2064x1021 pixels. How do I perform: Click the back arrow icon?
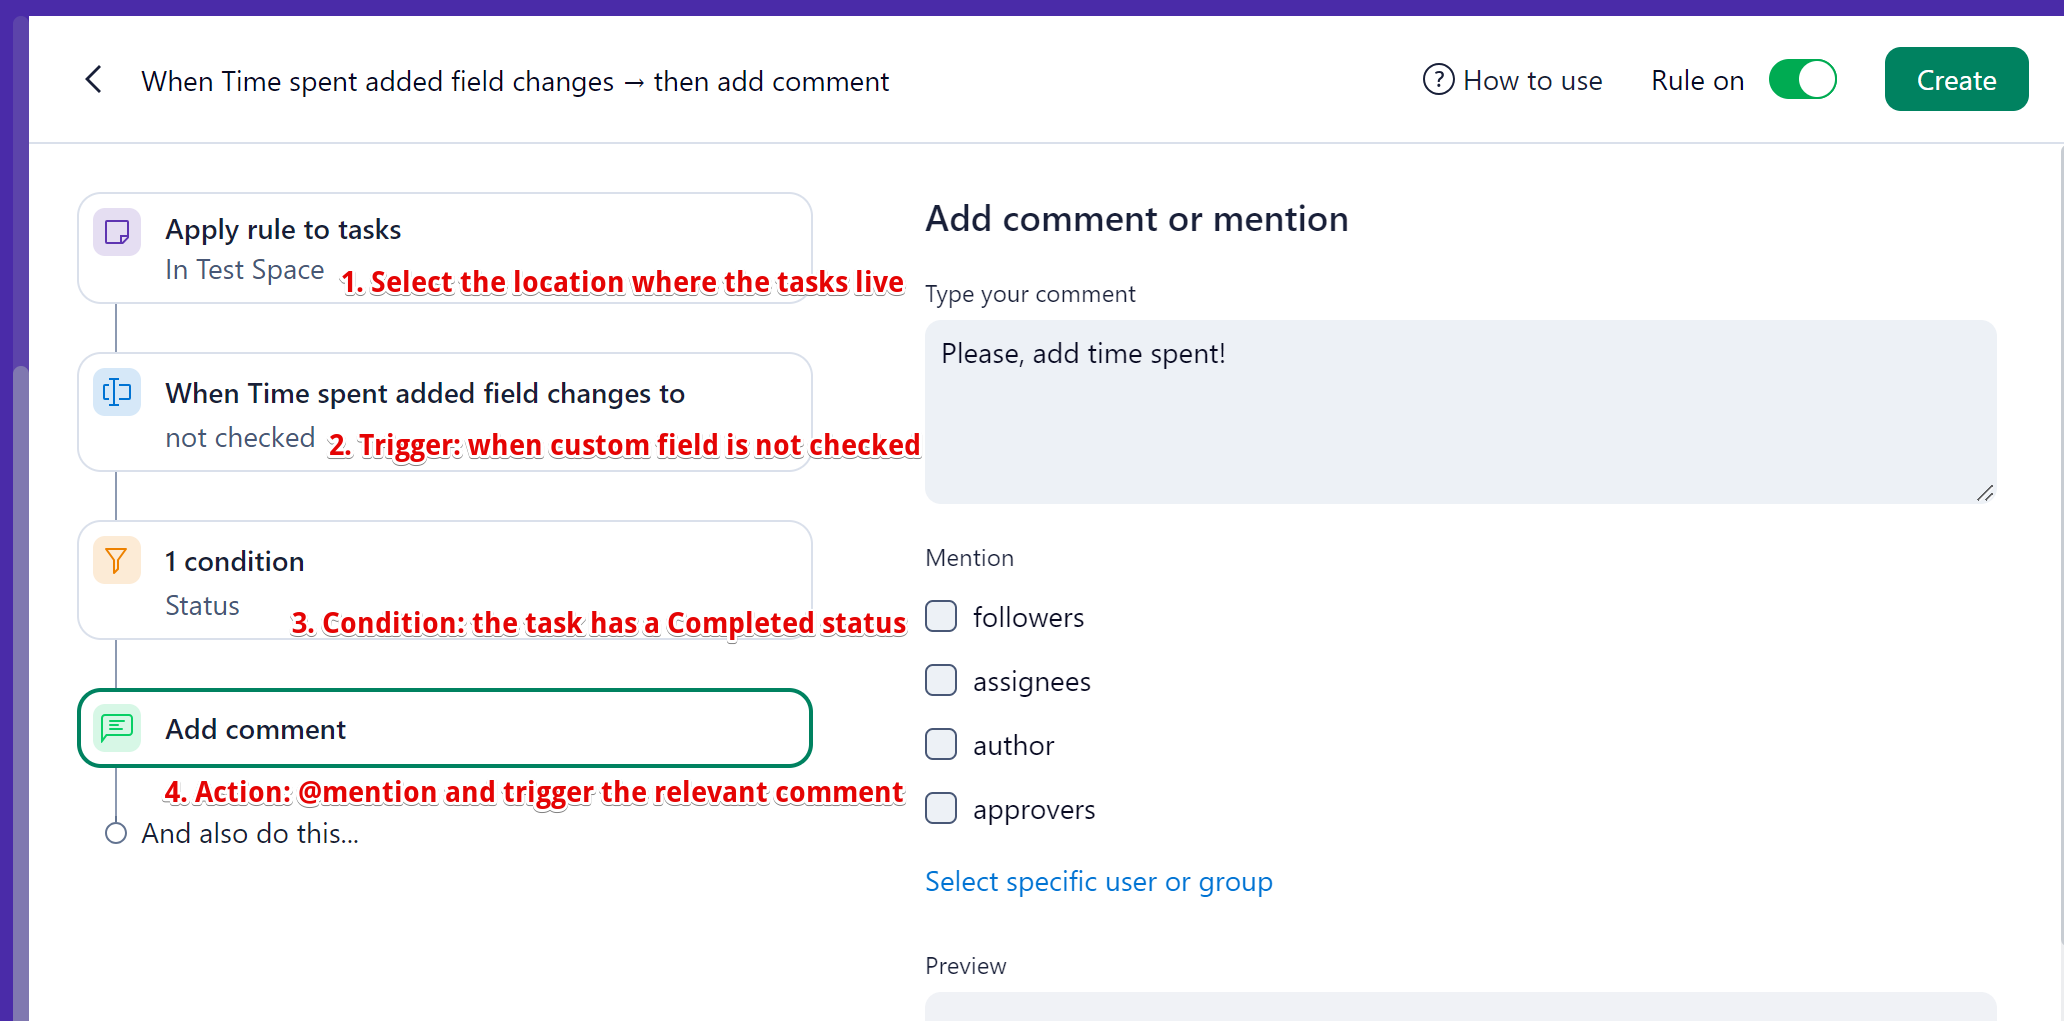[x=94, y=80]
